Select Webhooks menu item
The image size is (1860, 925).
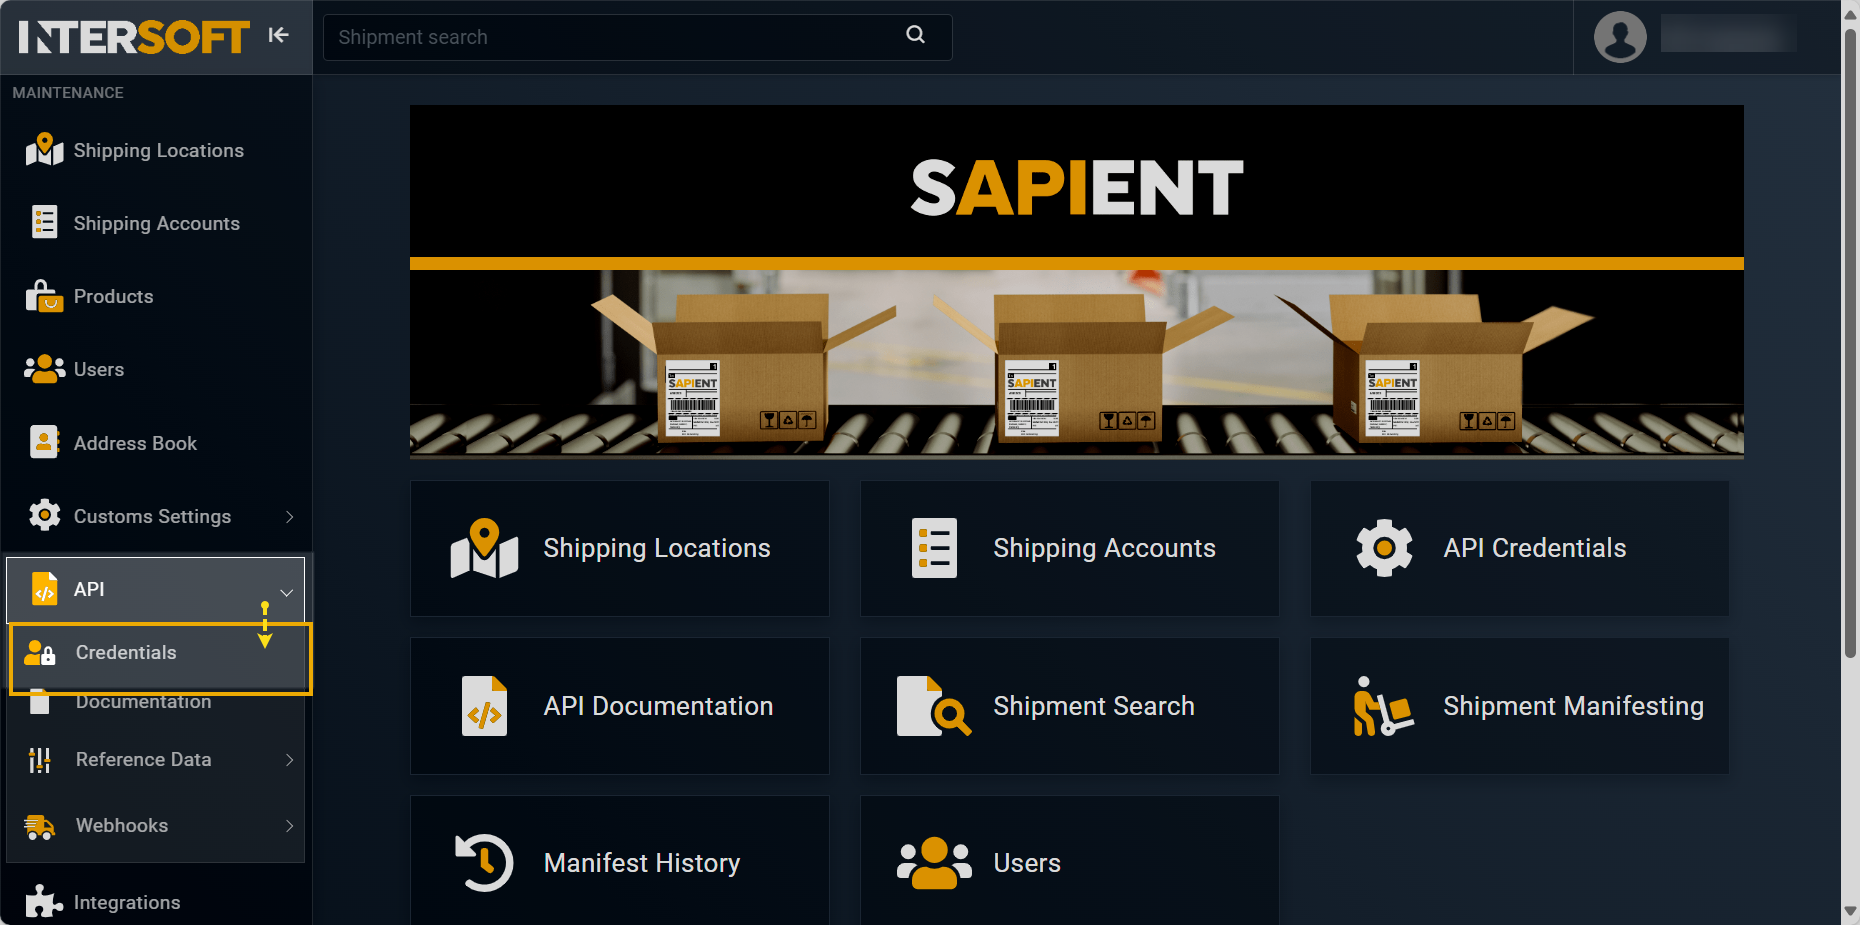(x=156, y=826)
